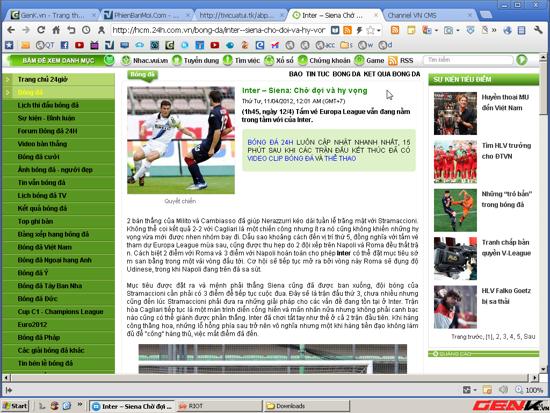Reload the page with the refresh icon
This screenshot has width=550, height=413.
click(41, 30)
